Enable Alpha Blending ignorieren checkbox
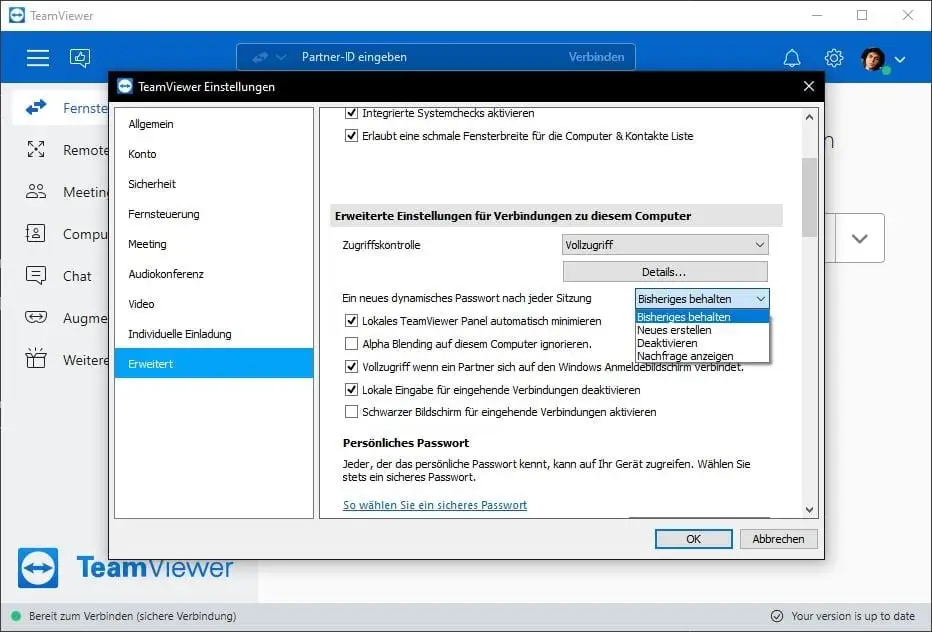Viewport: 932px width, 632px height. tap(351, 344)
